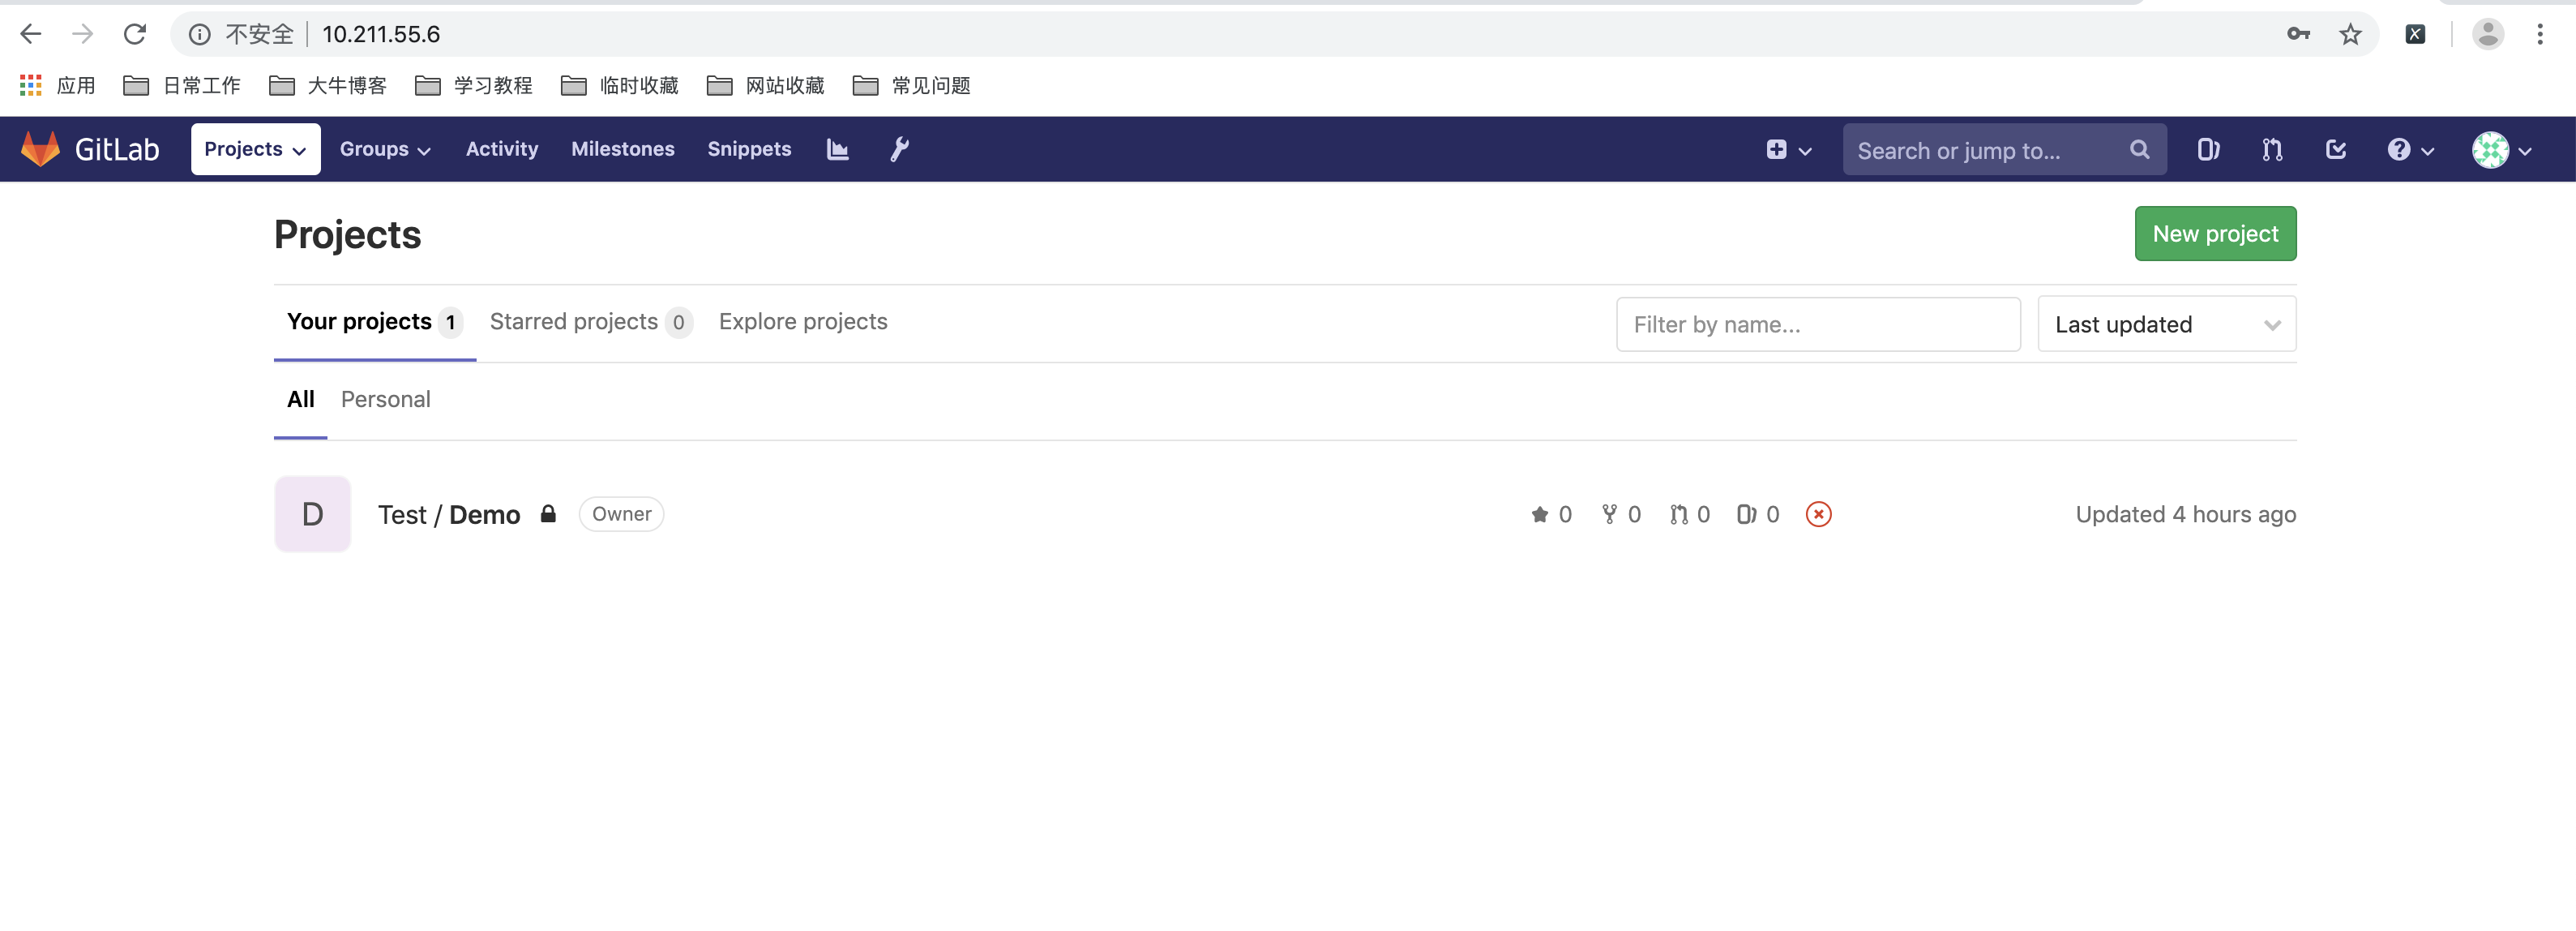Viewport: 2576px width, 931px height.
Task: Click the search magnifier icon
Action: (x=2139, y=149)
